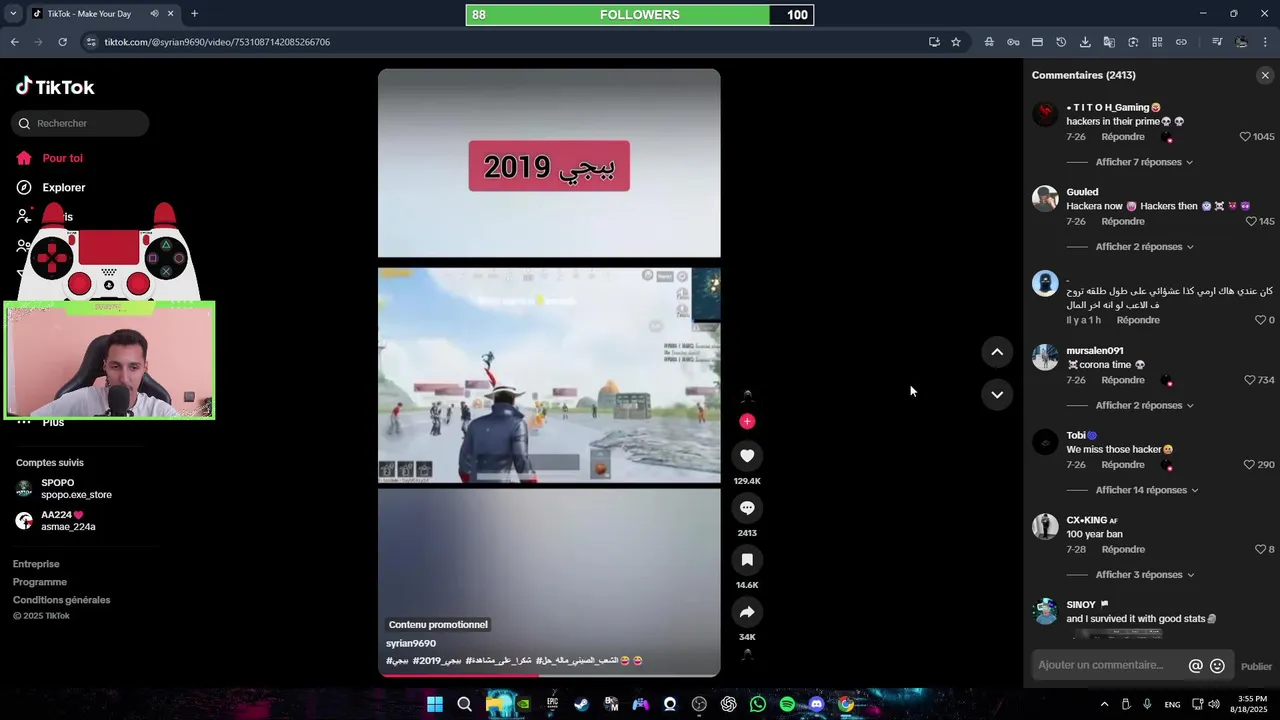1280x720 pixels.
Task: Click the Rechercher search field
Action: pos(80,123)
